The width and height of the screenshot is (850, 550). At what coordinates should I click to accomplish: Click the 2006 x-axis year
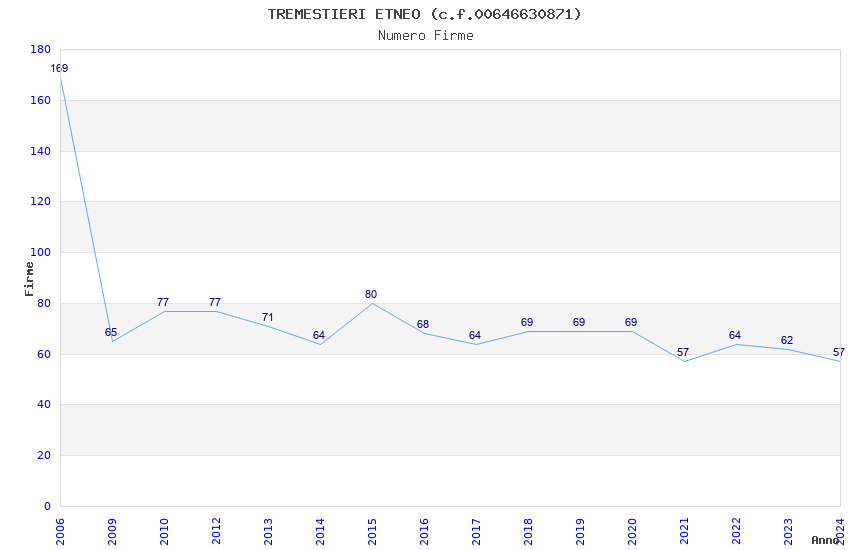[60, 532]
